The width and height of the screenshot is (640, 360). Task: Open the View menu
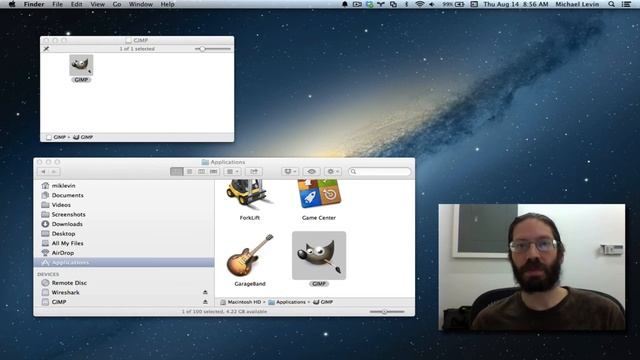point(98,4)
